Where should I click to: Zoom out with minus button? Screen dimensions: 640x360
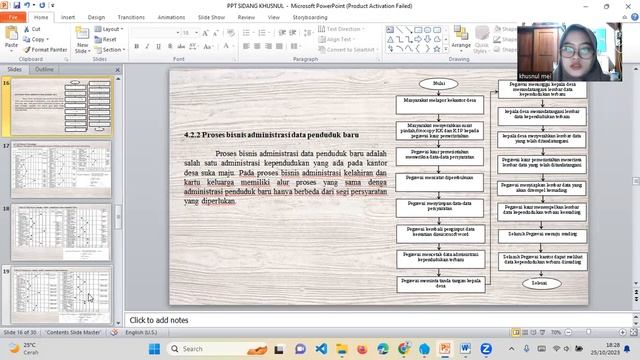pos(568,333)
